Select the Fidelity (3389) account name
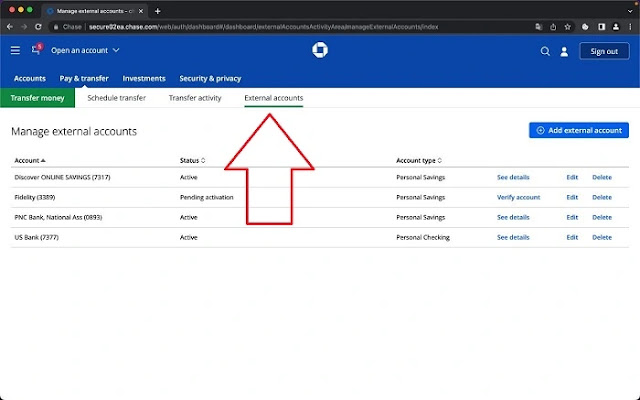 click(35, 197)
